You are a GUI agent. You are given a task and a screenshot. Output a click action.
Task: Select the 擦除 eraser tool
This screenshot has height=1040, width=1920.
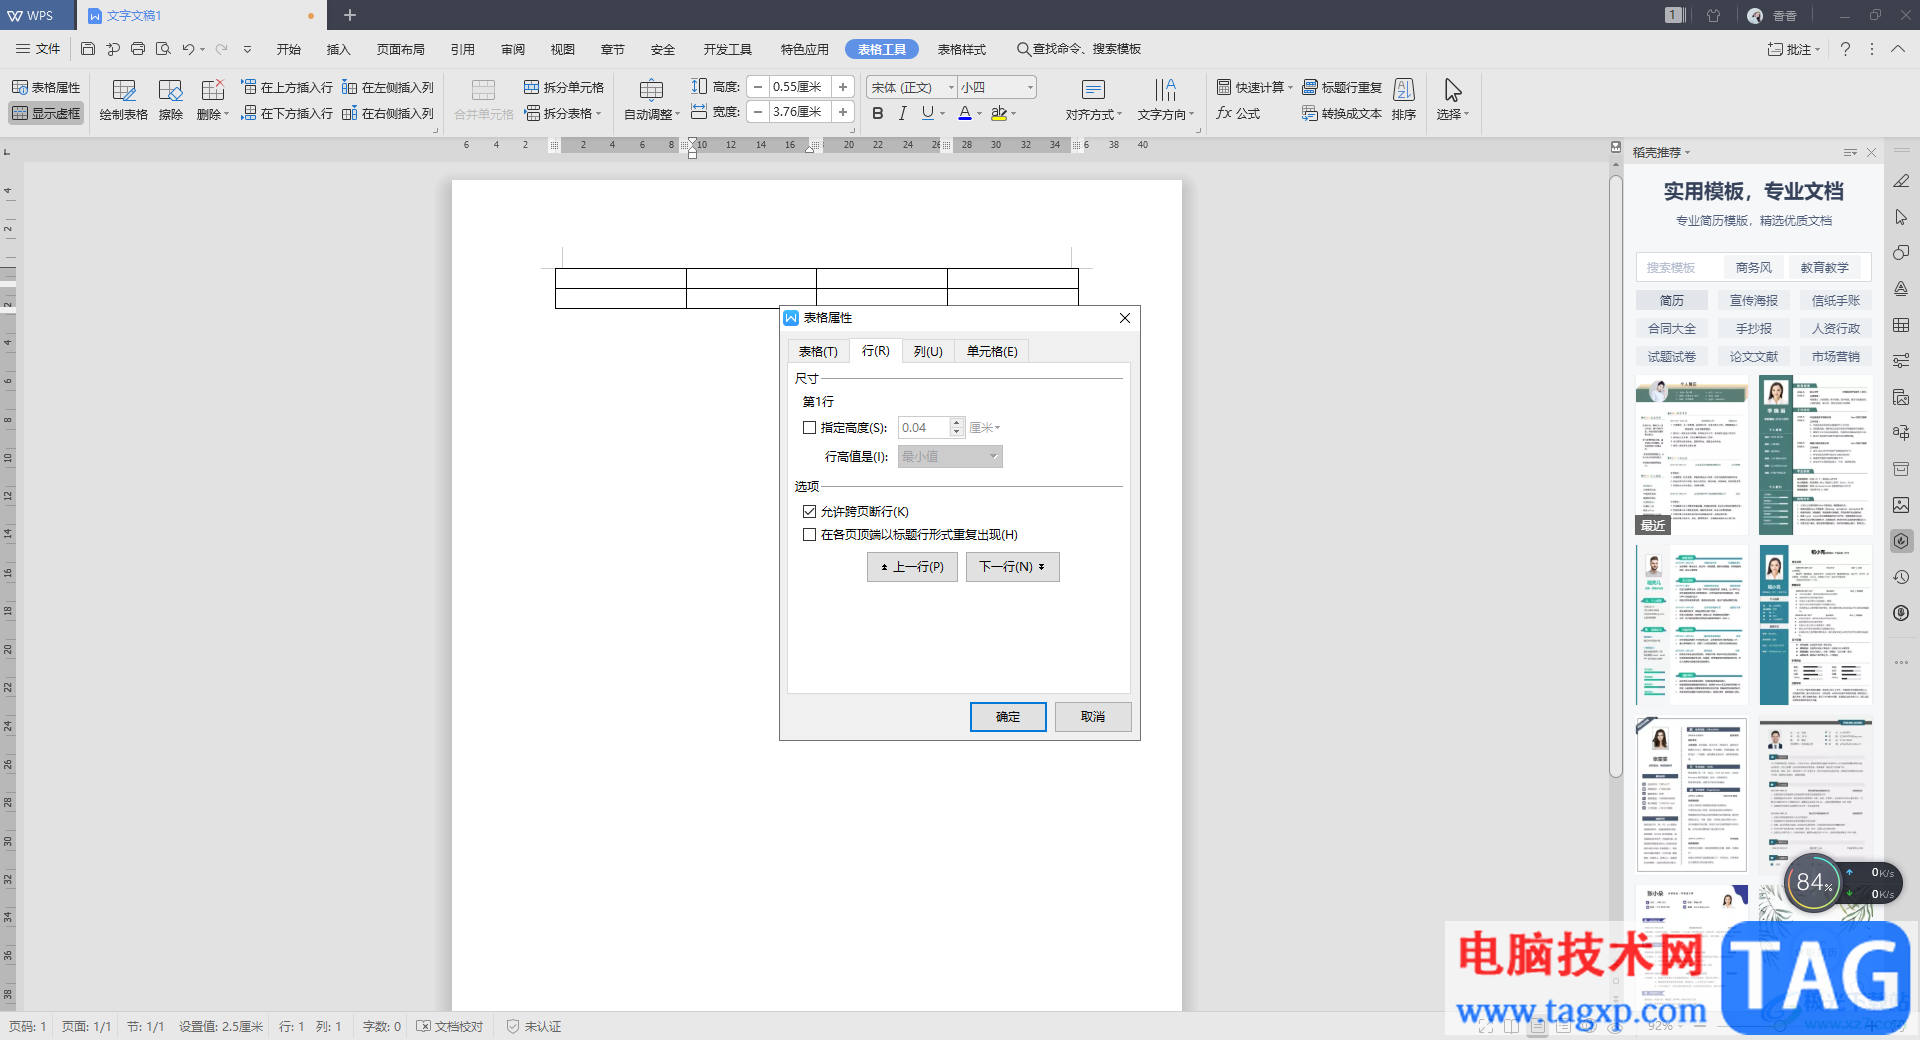point(171,100)
